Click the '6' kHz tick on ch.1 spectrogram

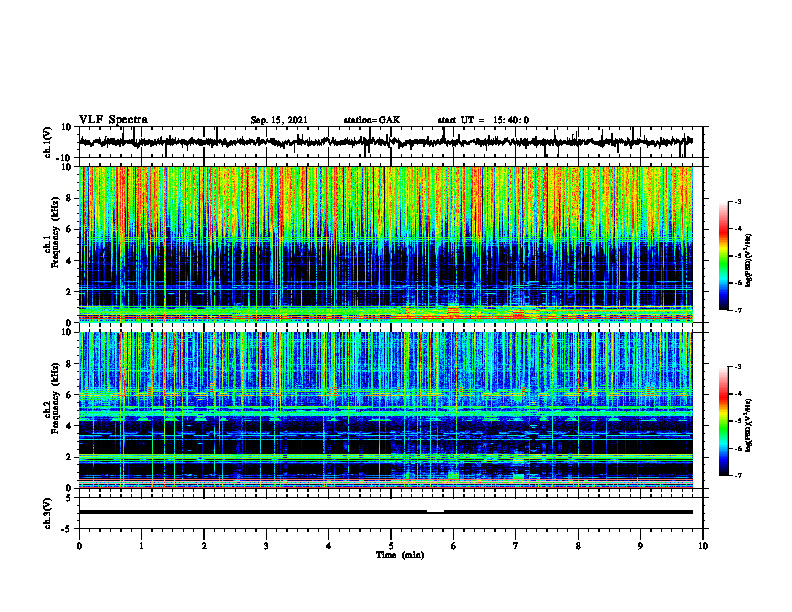pos(69,229)
